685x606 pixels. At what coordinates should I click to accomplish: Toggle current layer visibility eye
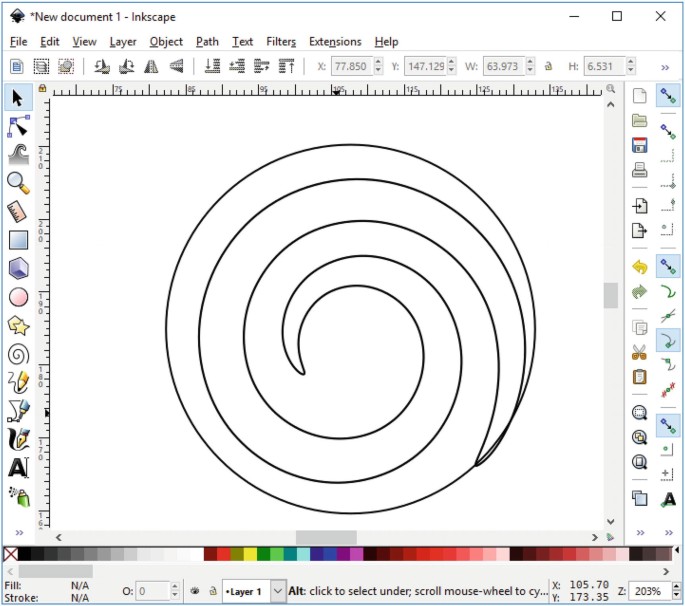point(196,591)
